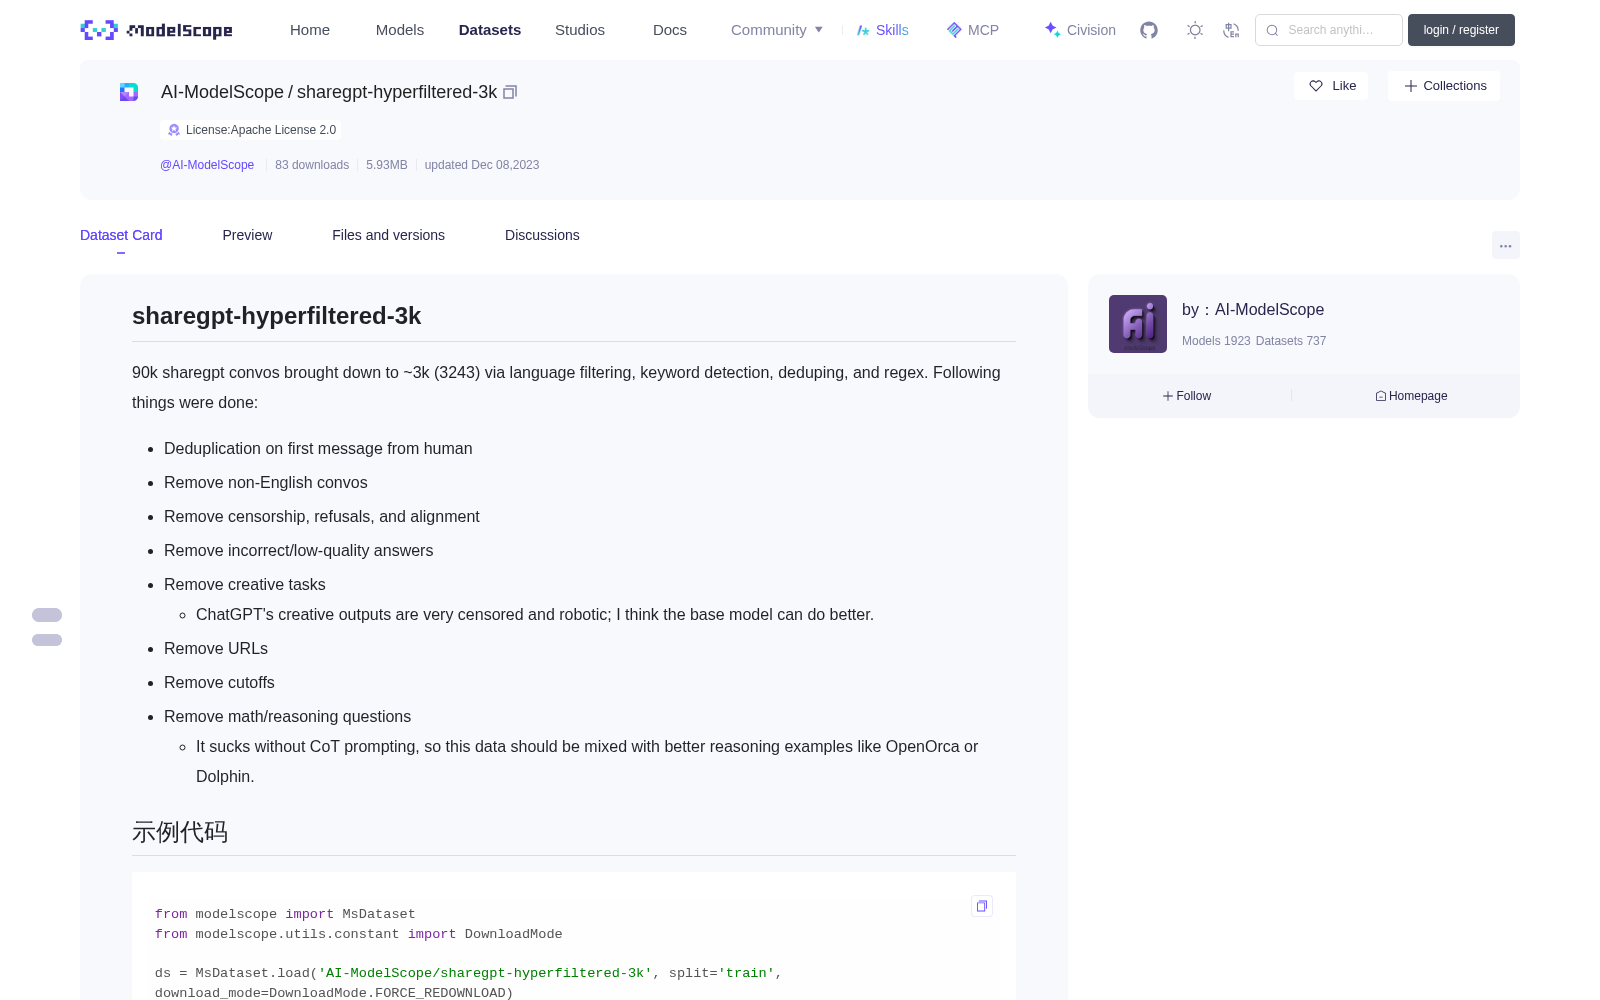The image size is (1600, 1000).
Task: Click the 'Models 1923' count text
Action: tap(1216, 341)
